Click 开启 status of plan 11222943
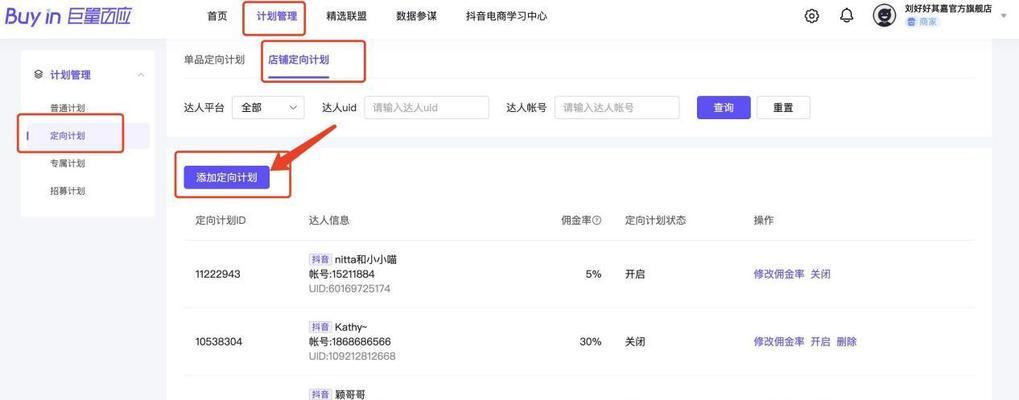Image resolution: width=1019 pixels, height=400 pixels. pos(635,274)
